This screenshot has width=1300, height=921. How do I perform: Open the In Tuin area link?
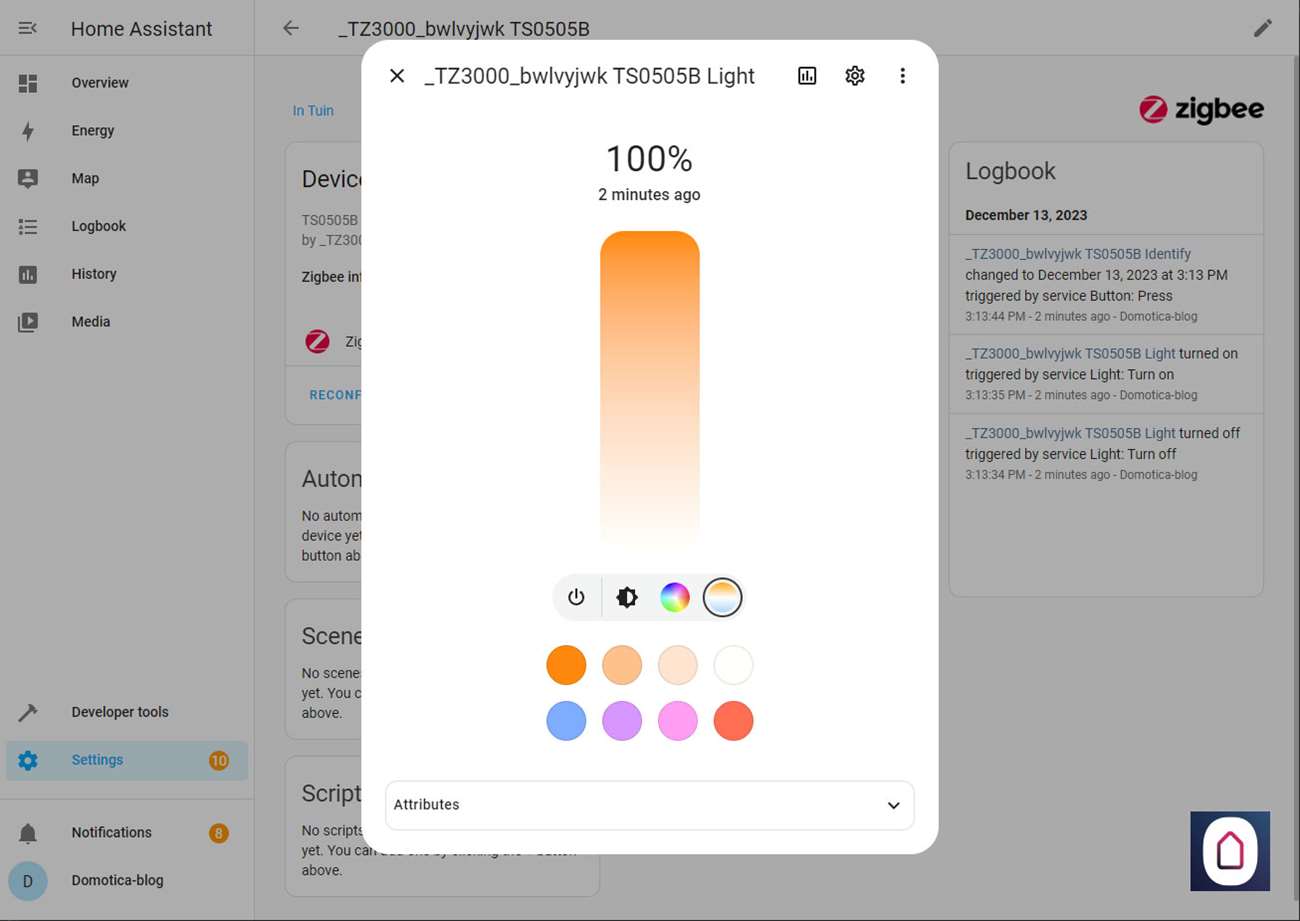[x=313, y=111]
